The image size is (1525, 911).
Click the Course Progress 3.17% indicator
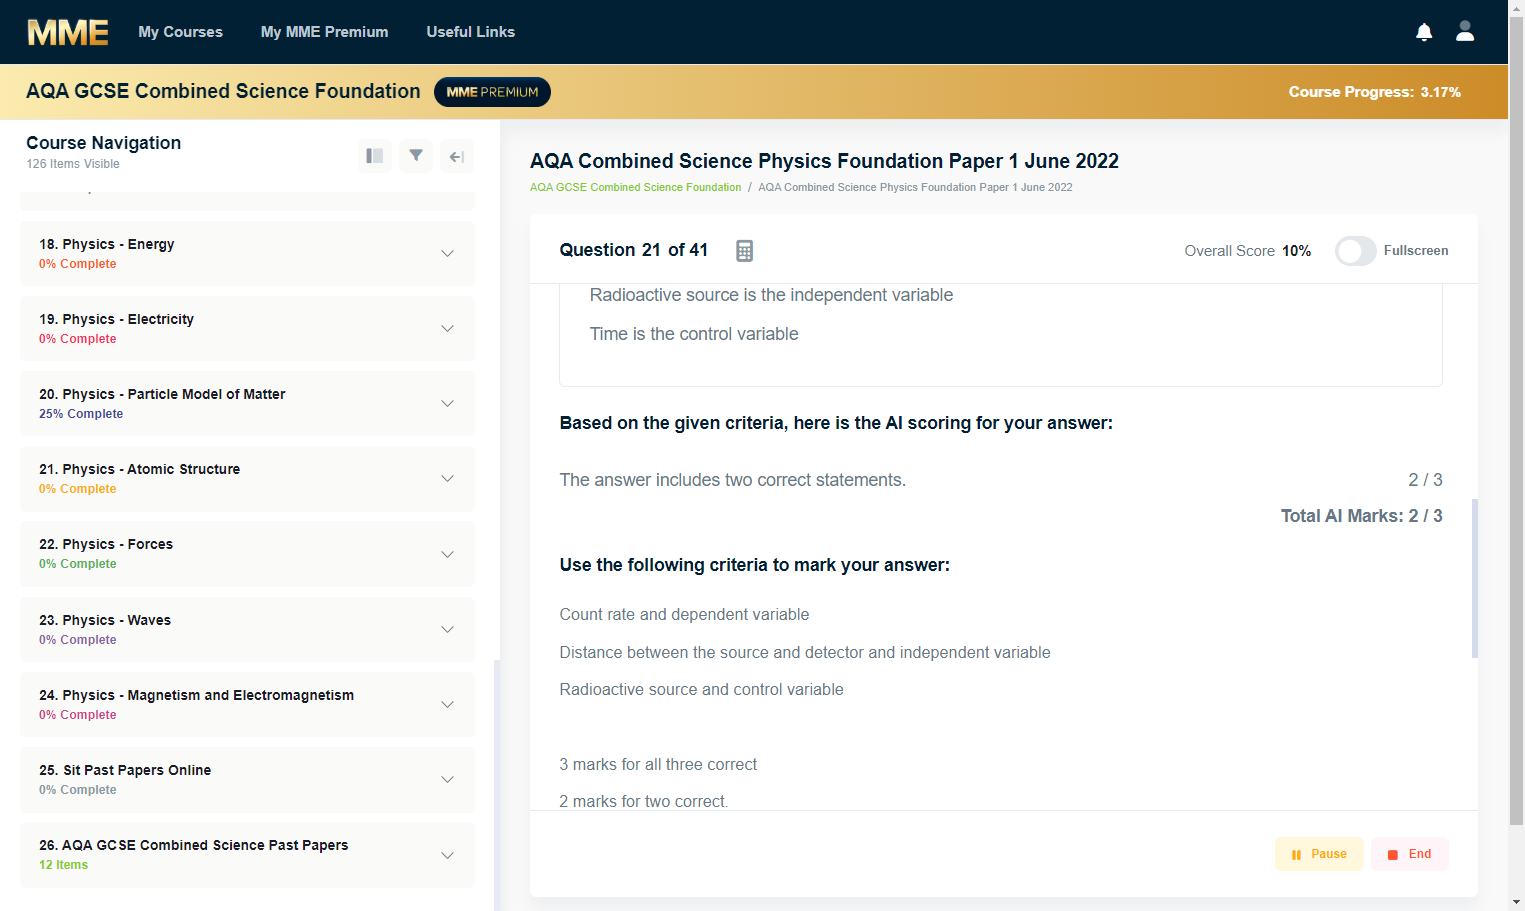pyautogui.click(x=1374, y=92)
